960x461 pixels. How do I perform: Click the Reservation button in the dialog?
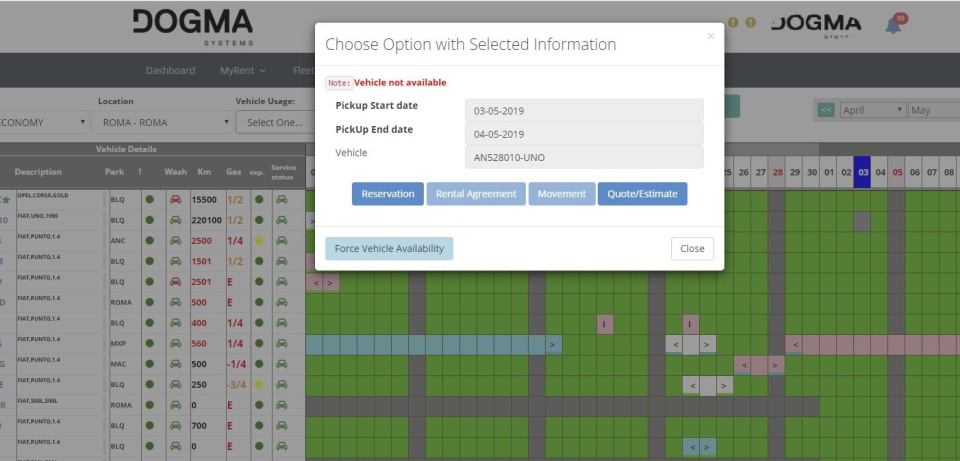388,193
